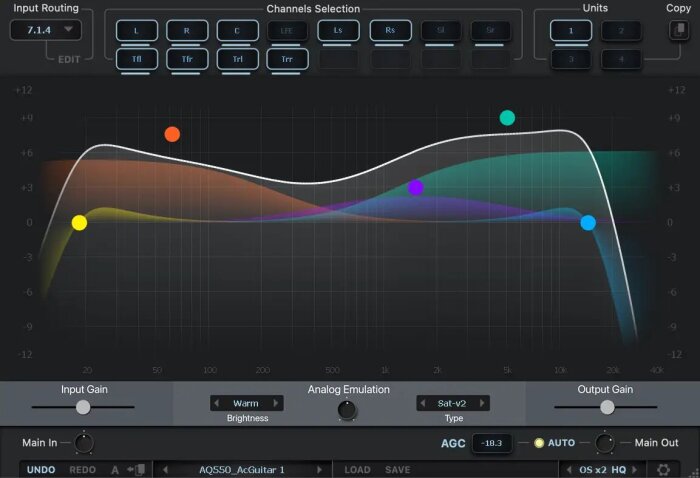Click the copy A to B icon
Image resolution: width=700 pixels, height=478 pixels.
pyautogui.click(x=136, y=470)
